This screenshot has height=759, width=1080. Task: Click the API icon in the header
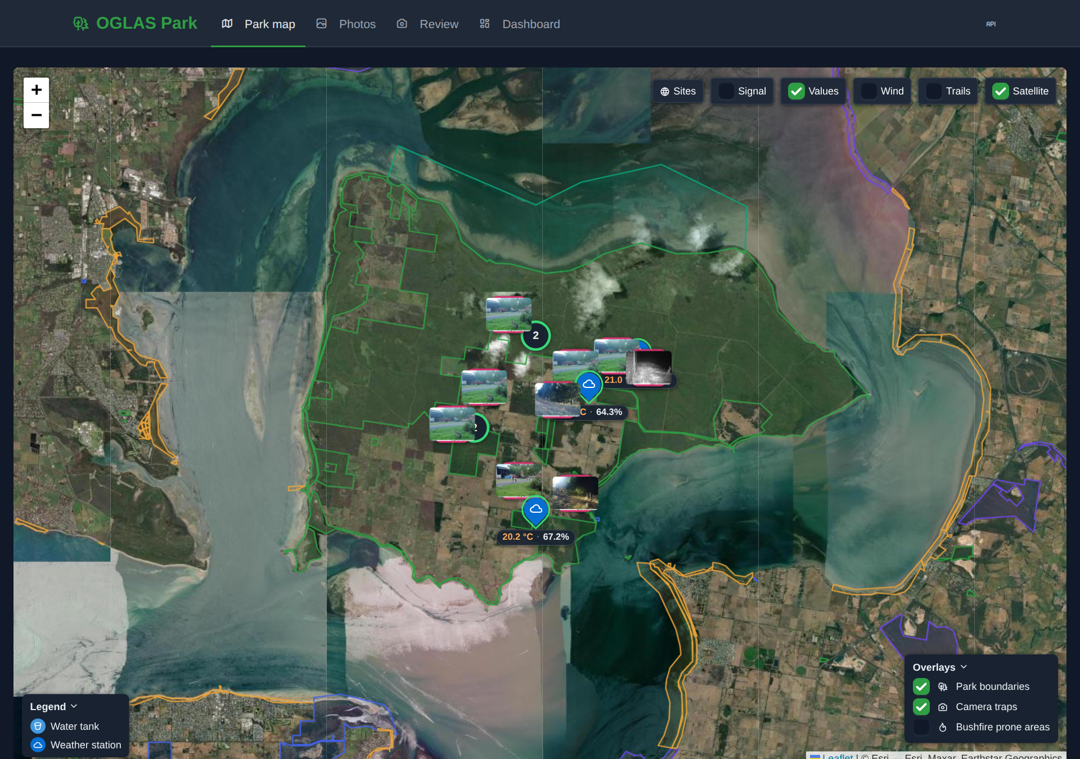(x=990, y=24)
